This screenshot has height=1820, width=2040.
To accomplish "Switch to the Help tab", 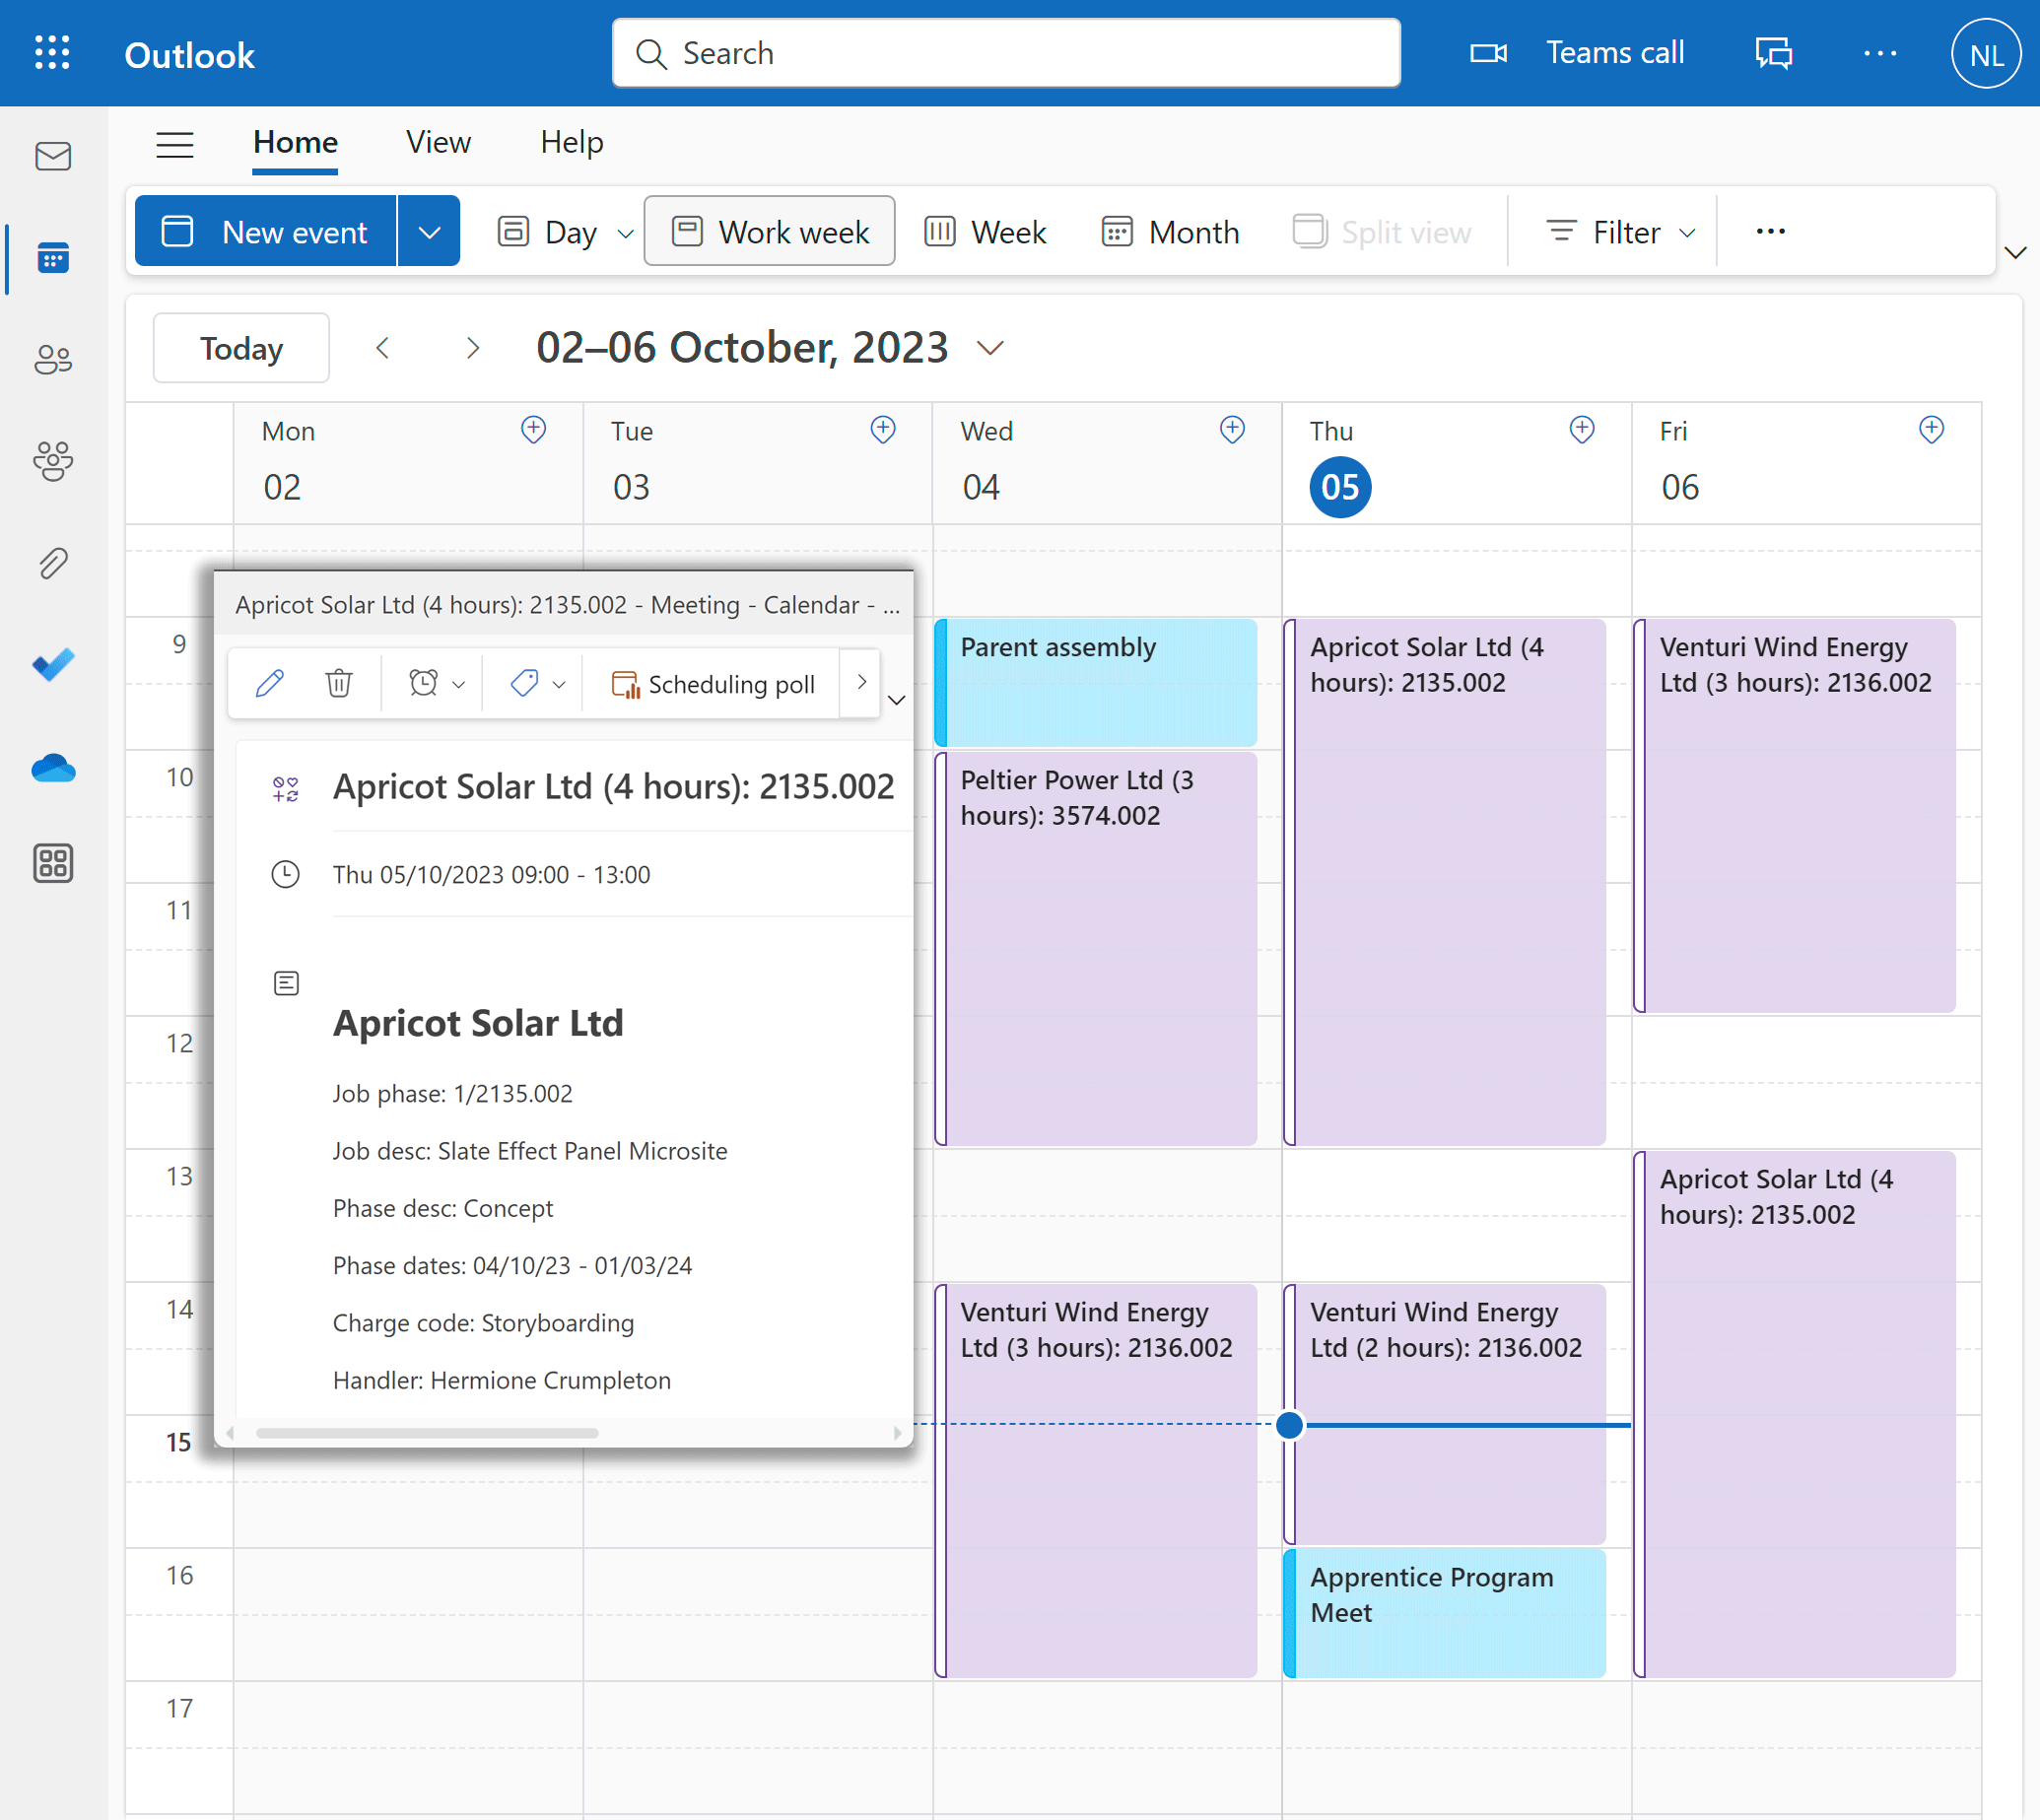I will 572,143.
